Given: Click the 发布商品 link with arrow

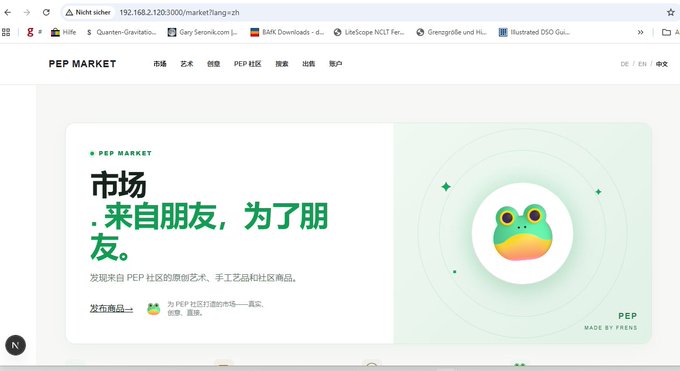Looking at the screenshot, I should click(x=111, y=309).
